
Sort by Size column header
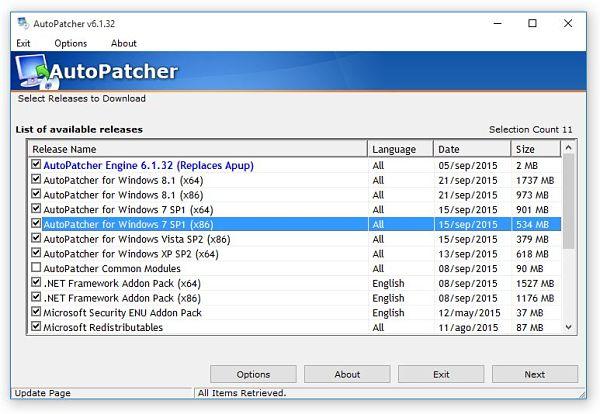click(536, 149)
